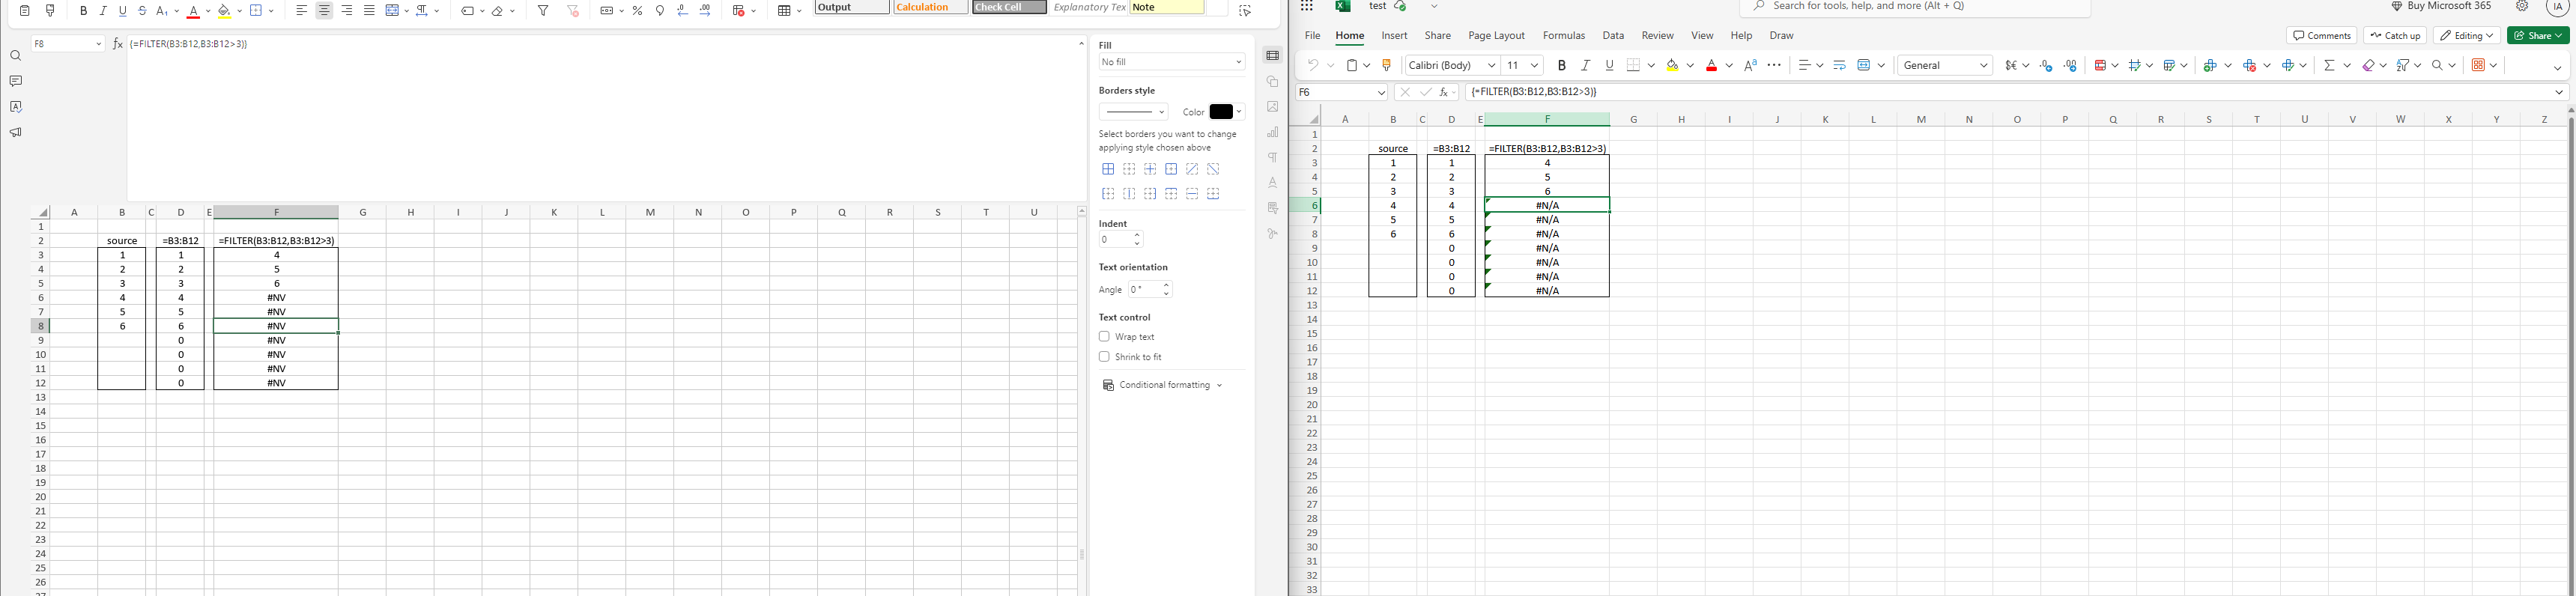Open the cell settings icon in right sidebar
The width and height of the screenshot is (2576, 596).
click(x=1273, y=56)
